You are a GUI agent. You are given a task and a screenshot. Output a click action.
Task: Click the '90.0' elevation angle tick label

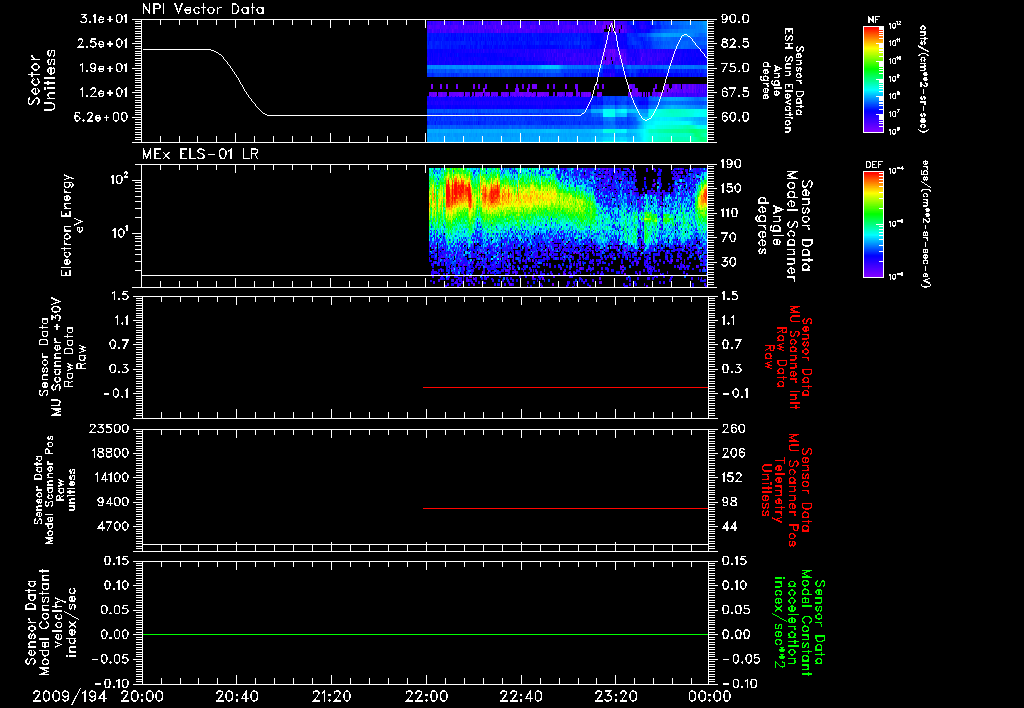click(x=735, y=19)
